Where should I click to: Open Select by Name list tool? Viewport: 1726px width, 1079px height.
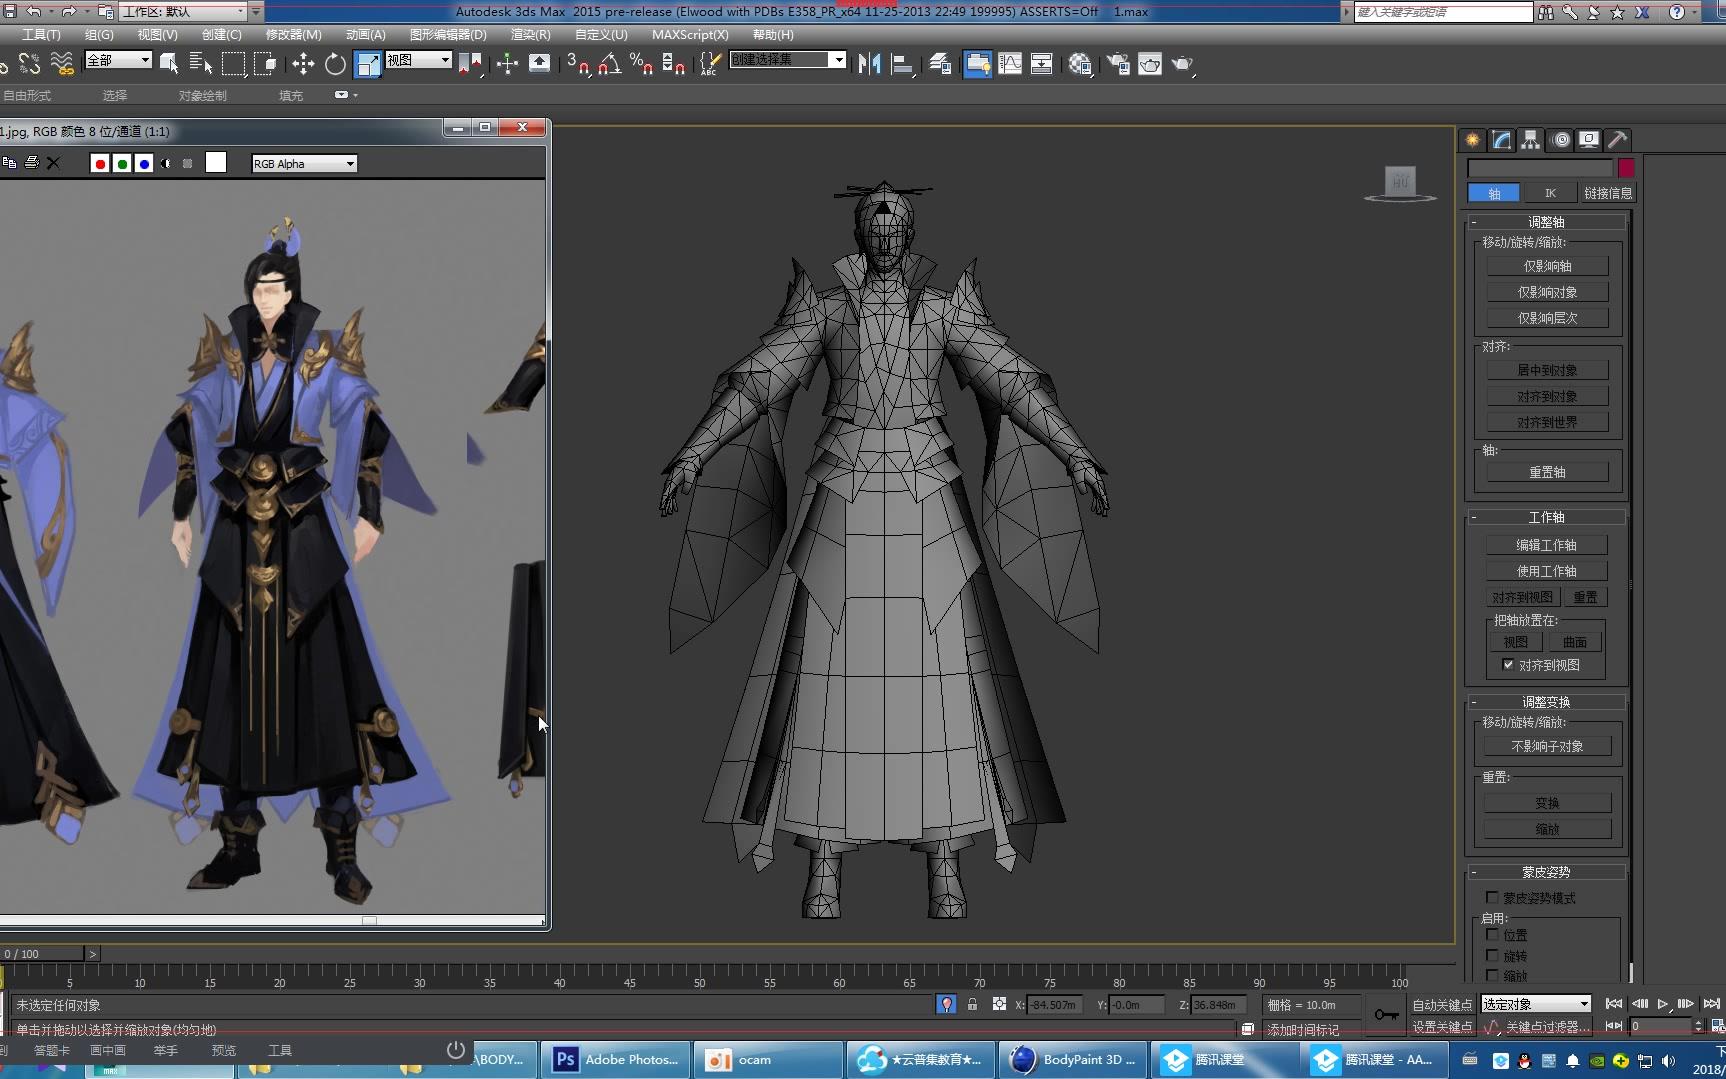pyautogui.click(x=200, y=64)
